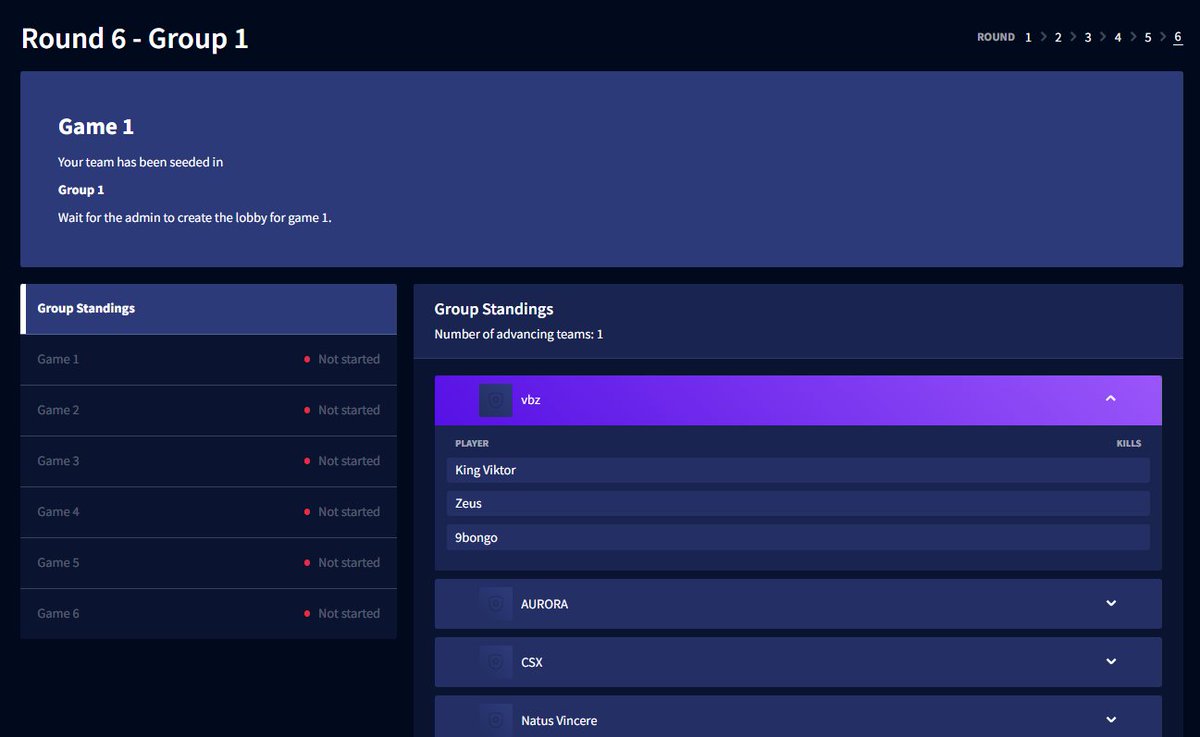The height and width of the screenshot is (737, 1200).
Task: Open the Group Standings sidebar tab
Action: [x=209, y=309]
